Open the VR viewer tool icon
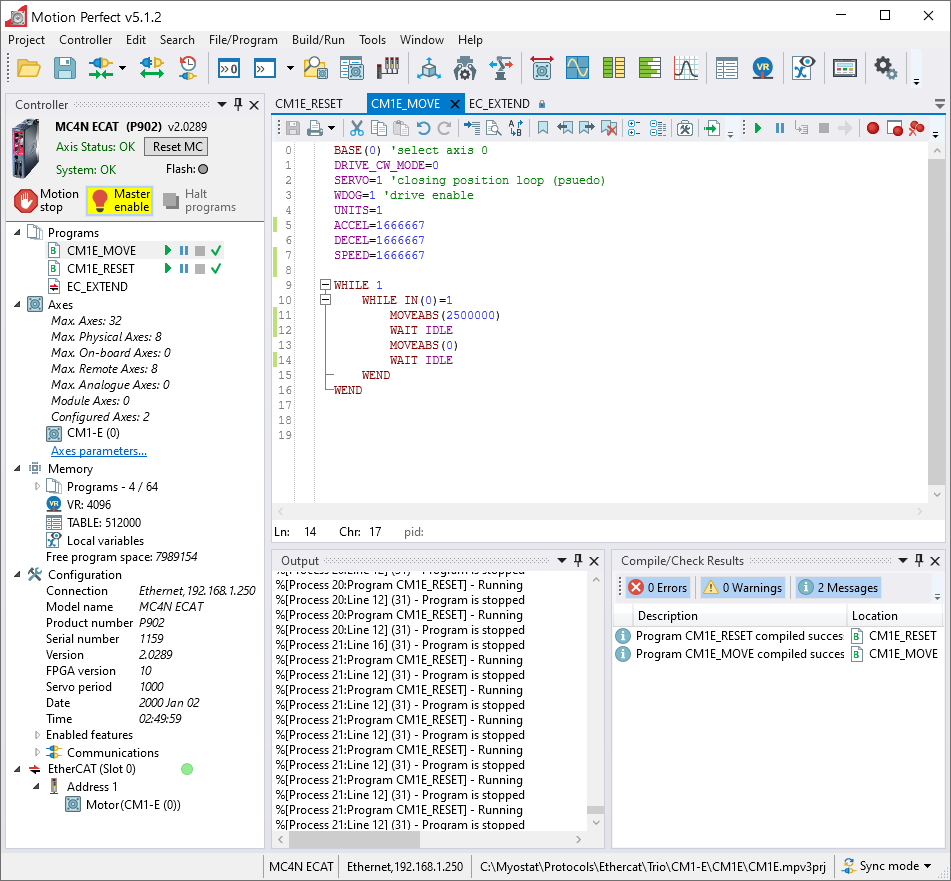This screenshot has height=881, width=951. [x=763, y=68]
